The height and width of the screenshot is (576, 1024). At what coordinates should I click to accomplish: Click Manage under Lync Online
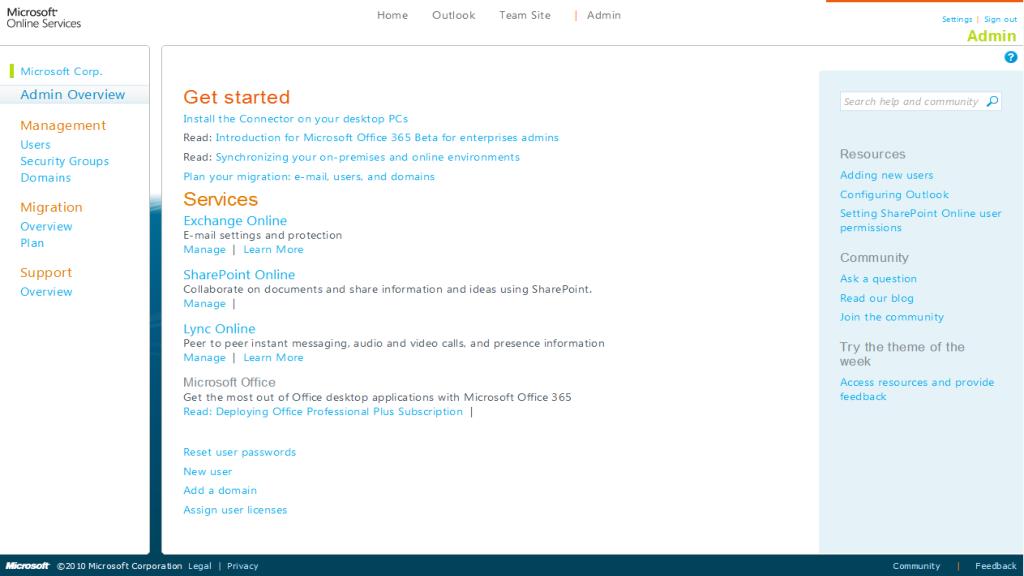pyautogui.click(x=204, y=358)
